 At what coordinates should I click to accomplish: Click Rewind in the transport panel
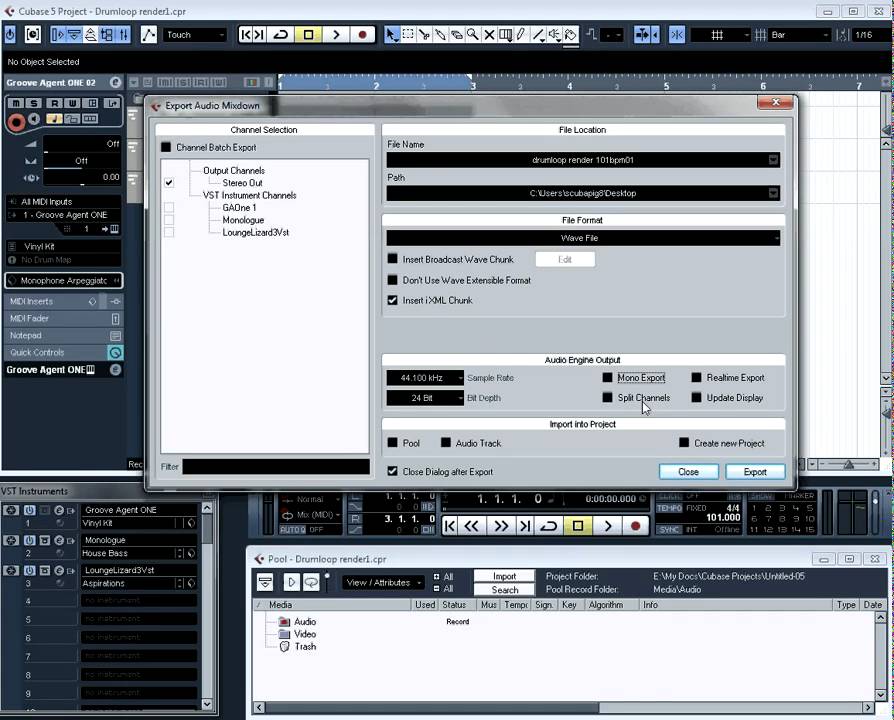tap(472, 526)
